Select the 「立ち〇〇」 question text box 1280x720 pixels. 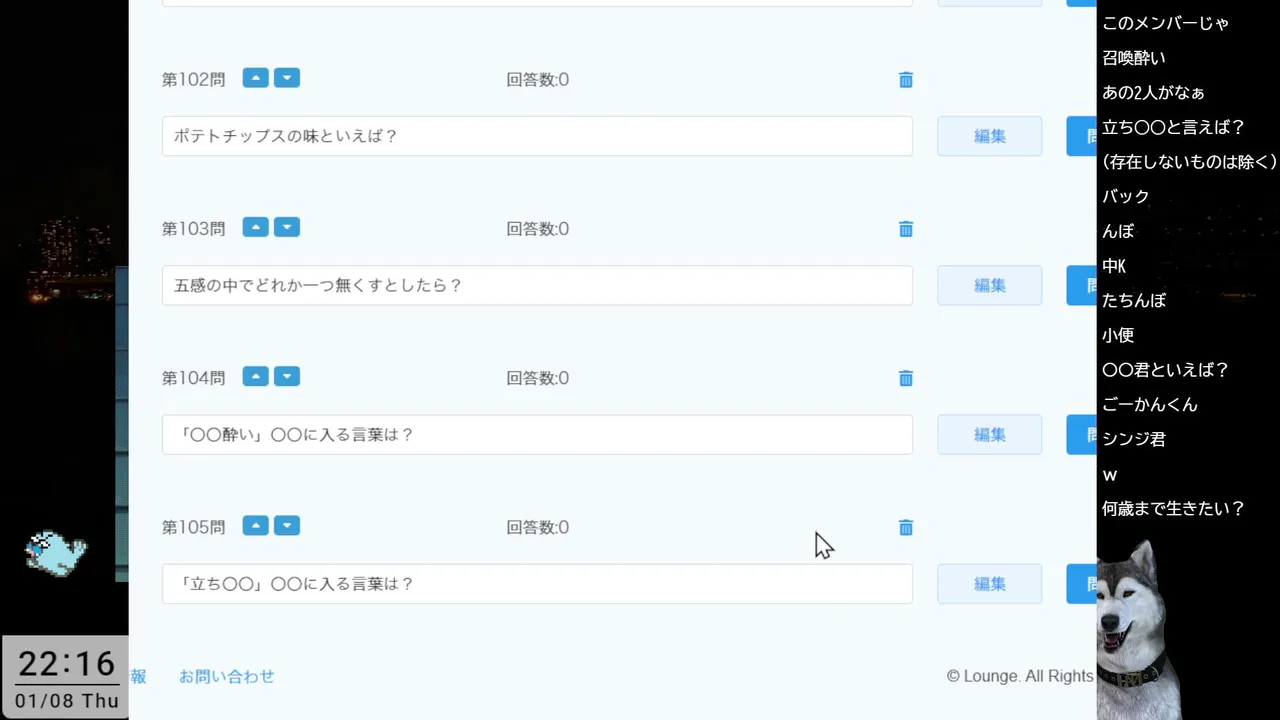coord(537,583)
